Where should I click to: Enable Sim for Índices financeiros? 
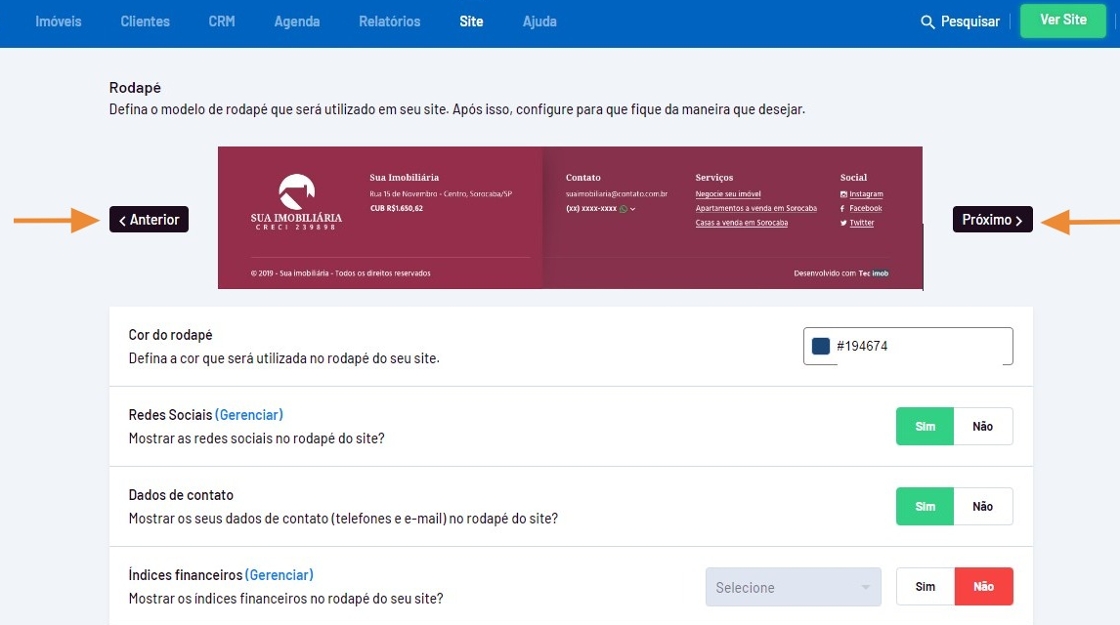[925, 586]
